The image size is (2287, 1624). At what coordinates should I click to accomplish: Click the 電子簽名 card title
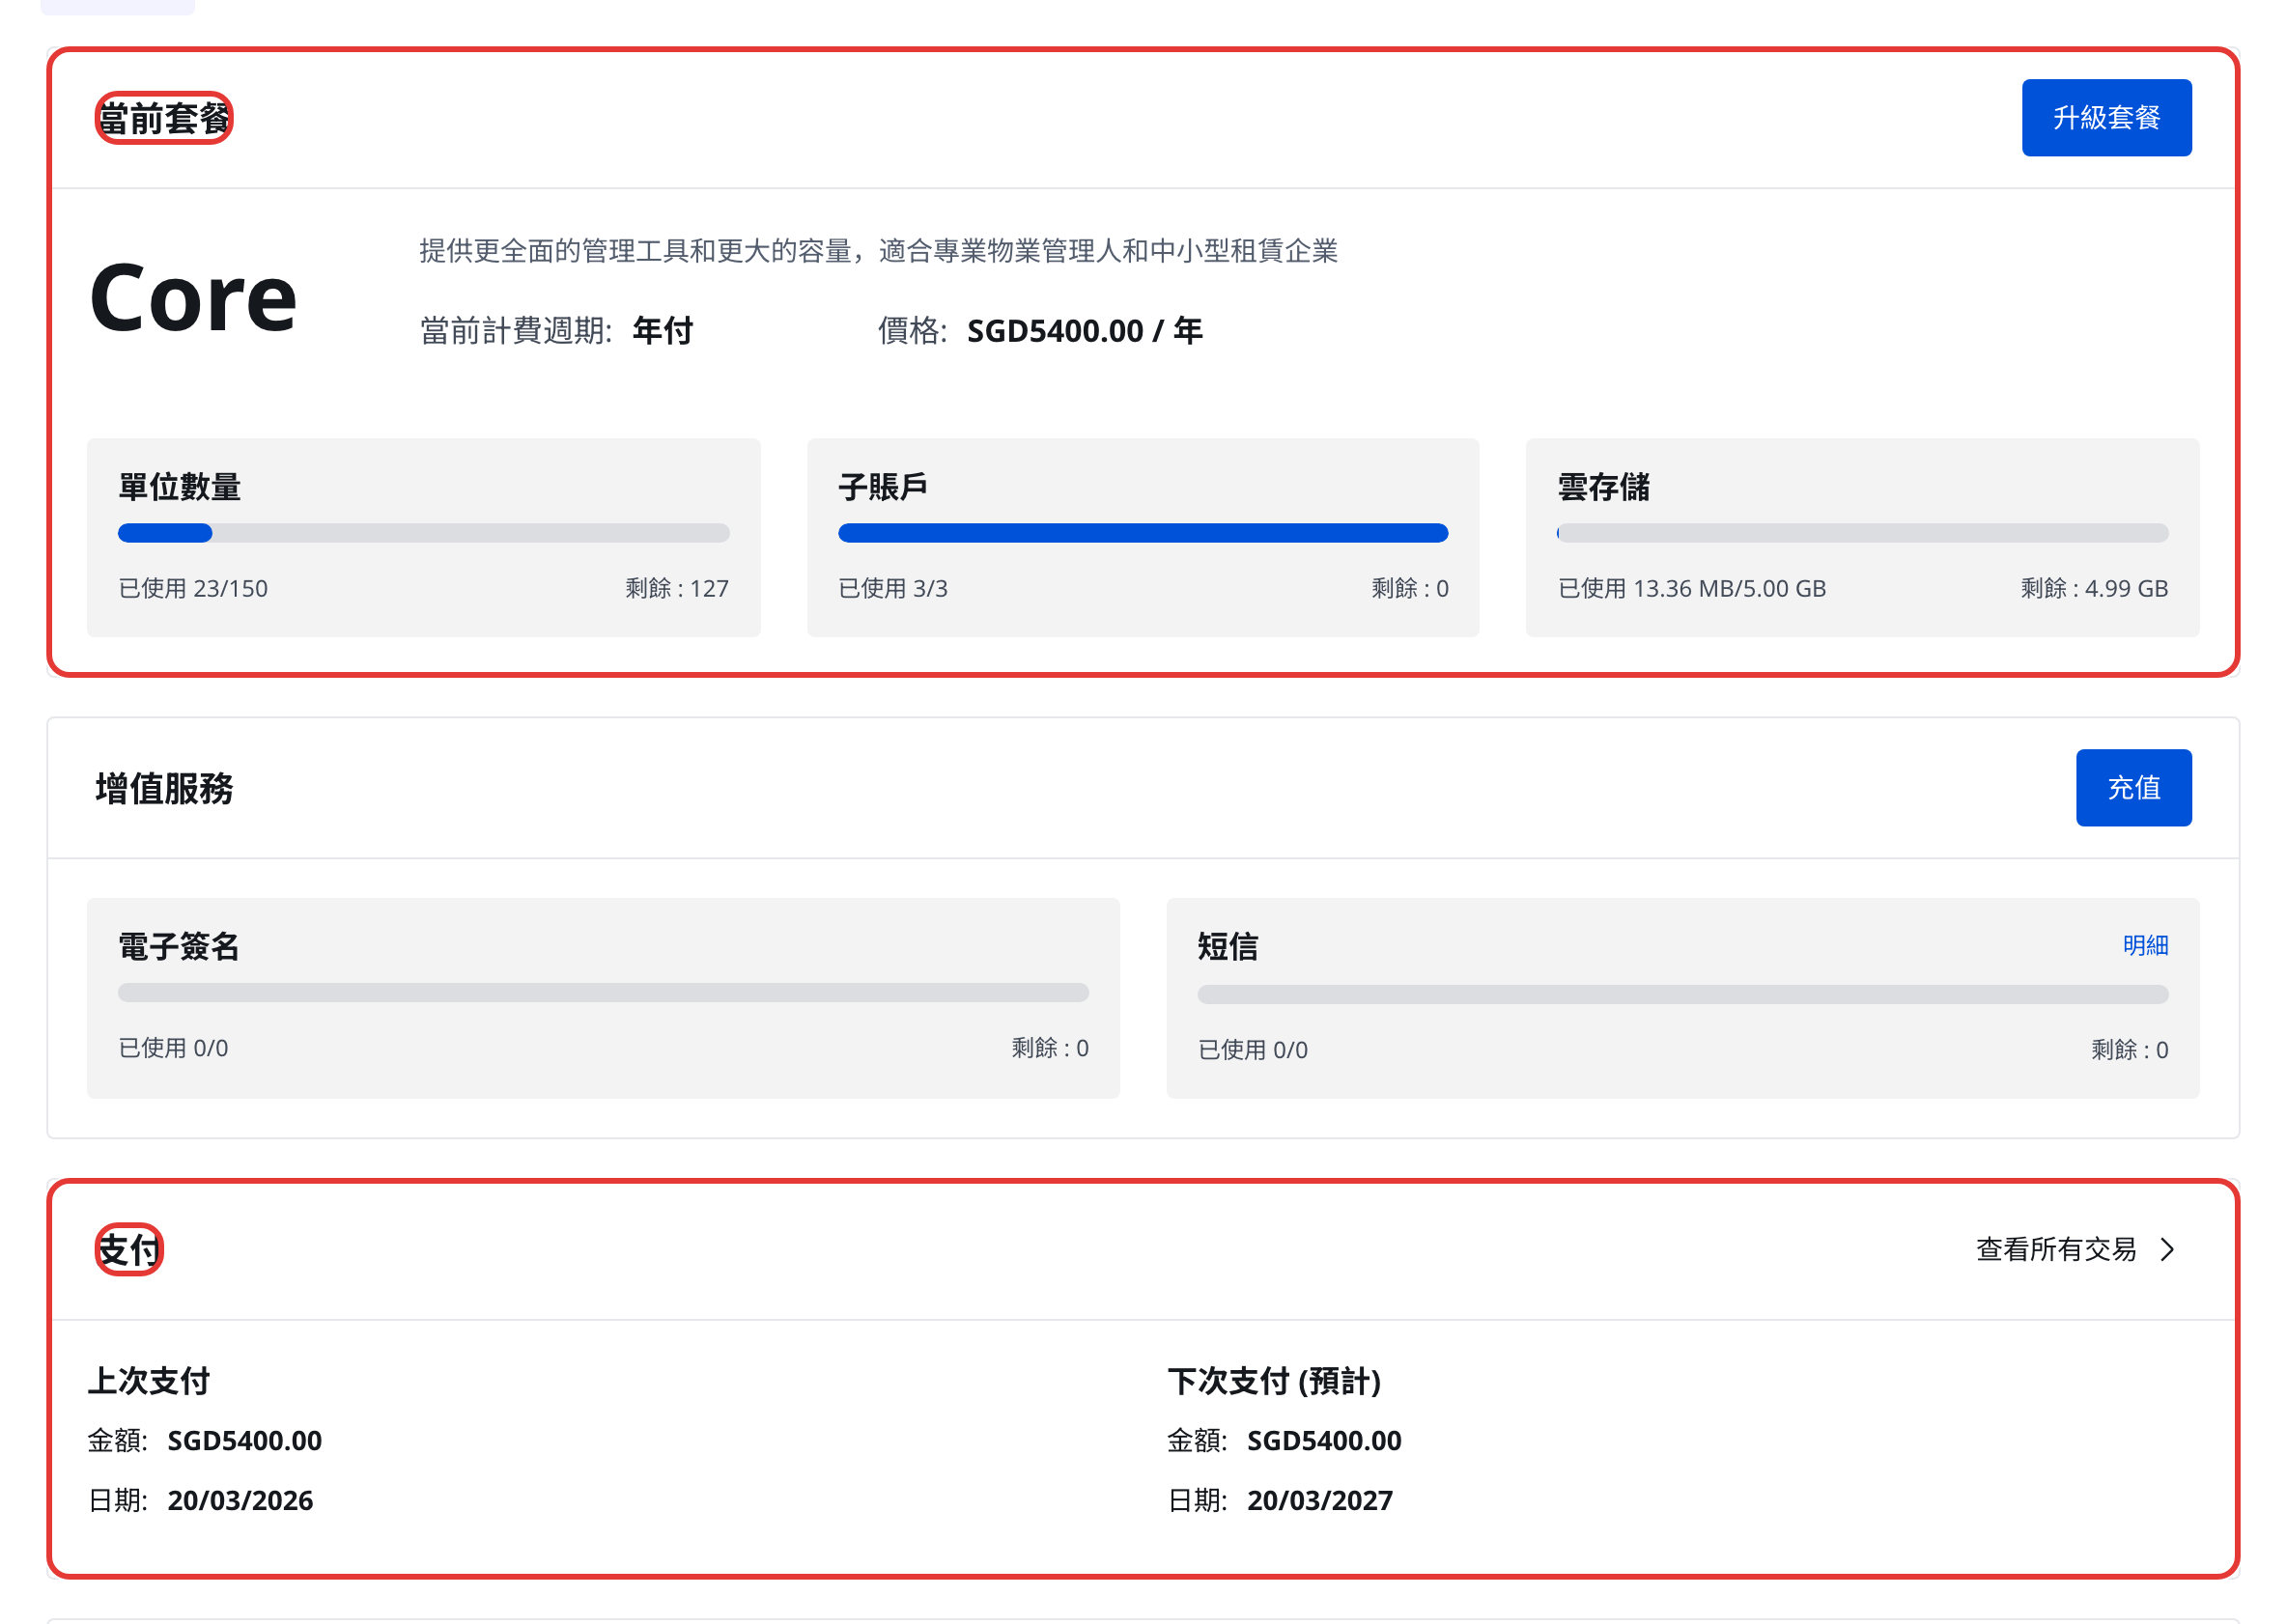[179, 946]
